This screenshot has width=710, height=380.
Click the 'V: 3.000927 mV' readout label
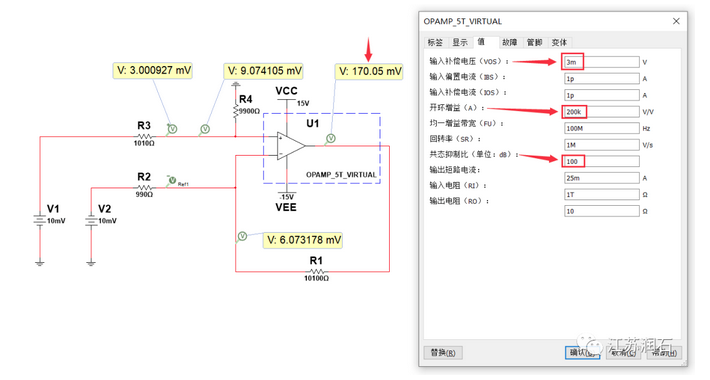[154, 71]
